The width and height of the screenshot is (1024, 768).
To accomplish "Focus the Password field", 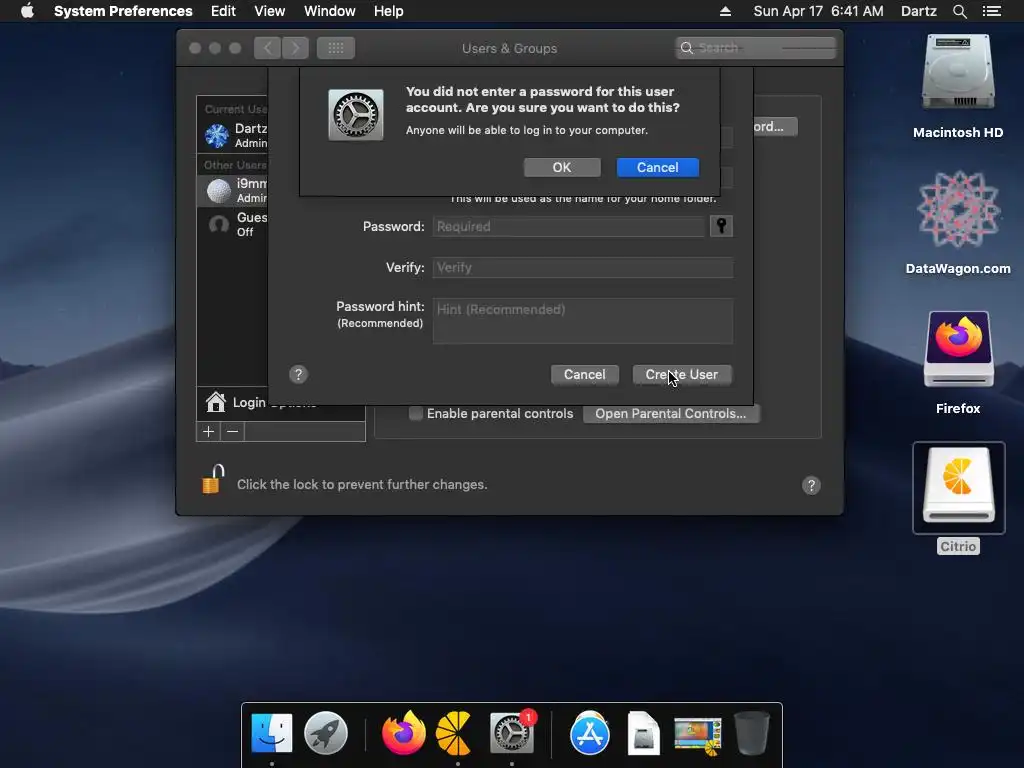I will [x=568, y=226].
